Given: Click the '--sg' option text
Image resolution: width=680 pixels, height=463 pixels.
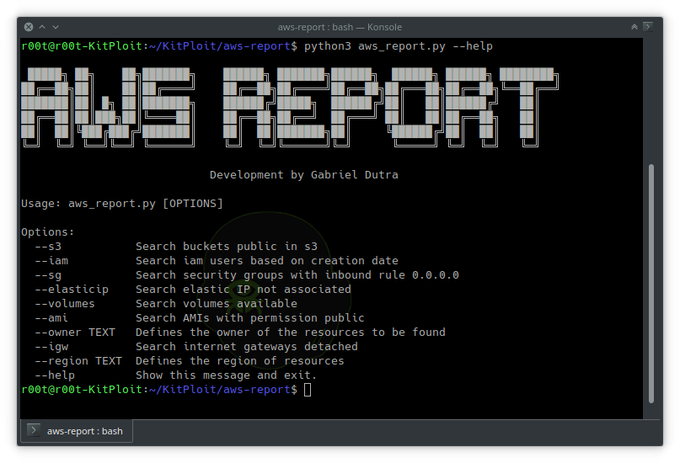Looking at the screenshot, I should [x=48, y=275].
